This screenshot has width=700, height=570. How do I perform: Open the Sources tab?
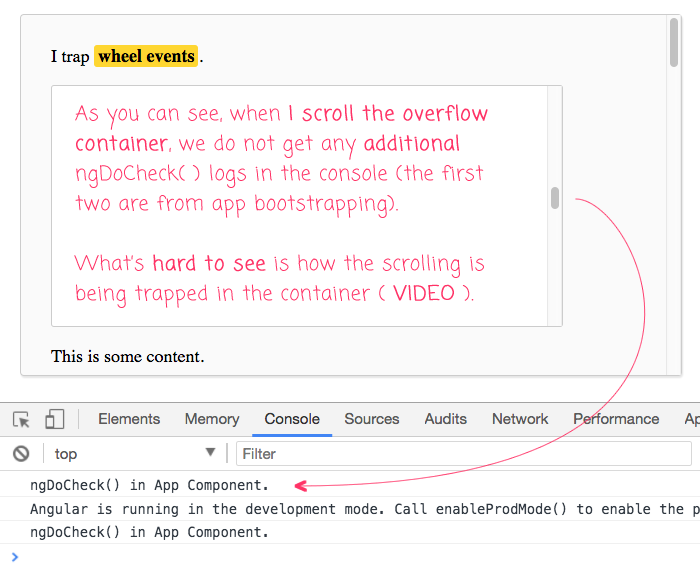371,419
